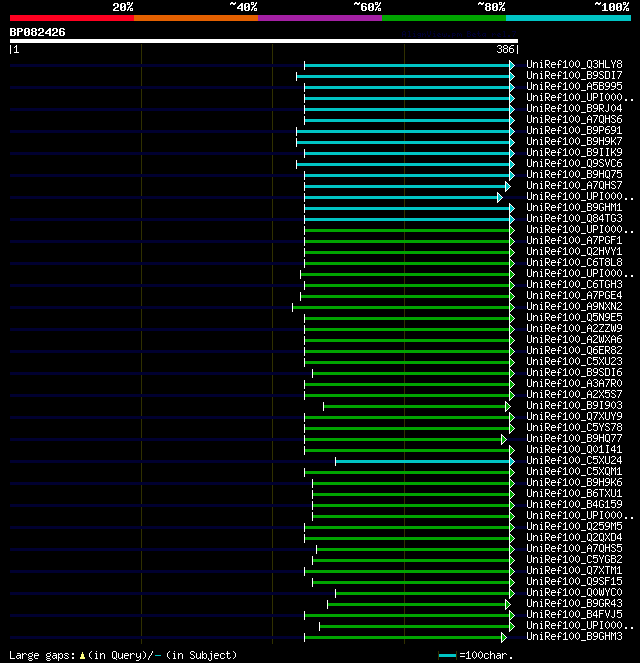
Task: Select the UniRef100_B9GR43 label
Action: 574,603
